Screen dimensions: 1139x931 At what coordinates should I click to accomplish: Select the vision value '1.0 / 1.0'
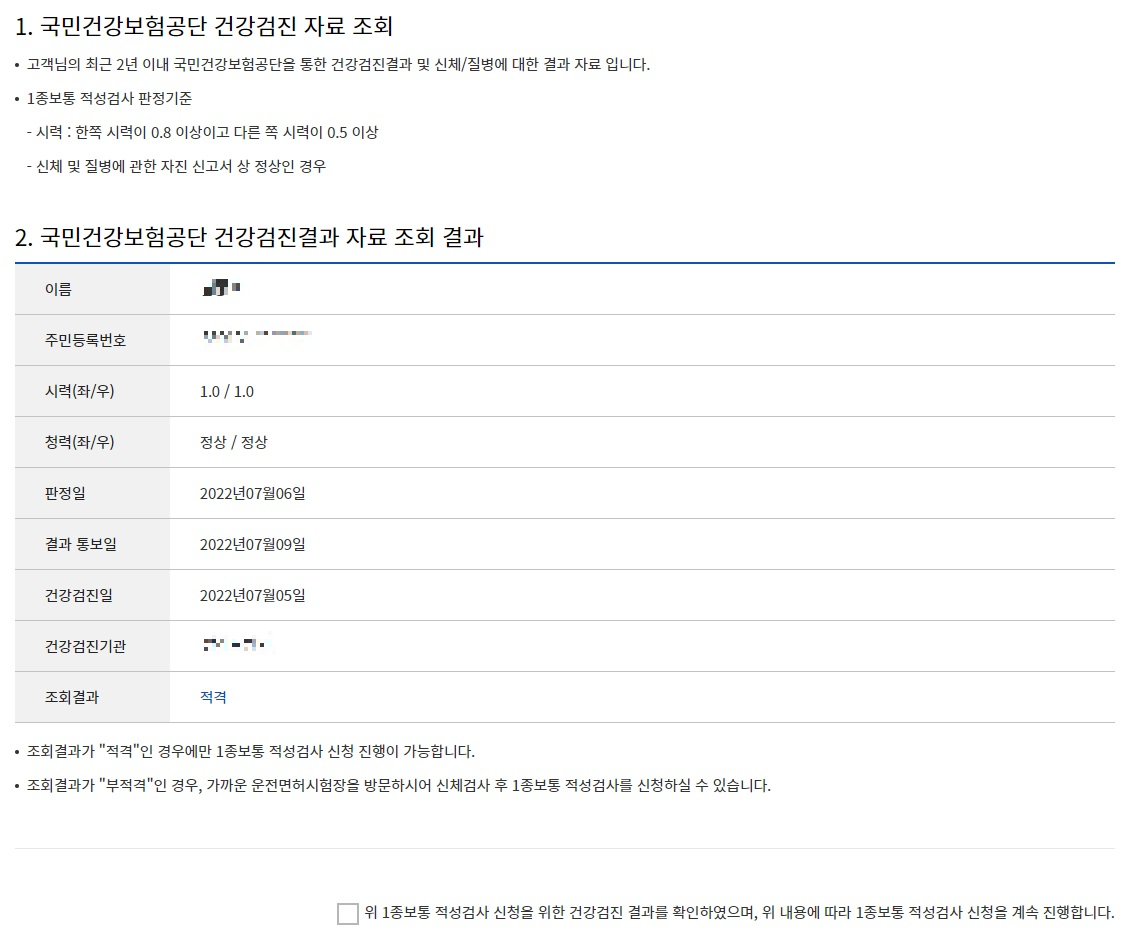point(227,391)
